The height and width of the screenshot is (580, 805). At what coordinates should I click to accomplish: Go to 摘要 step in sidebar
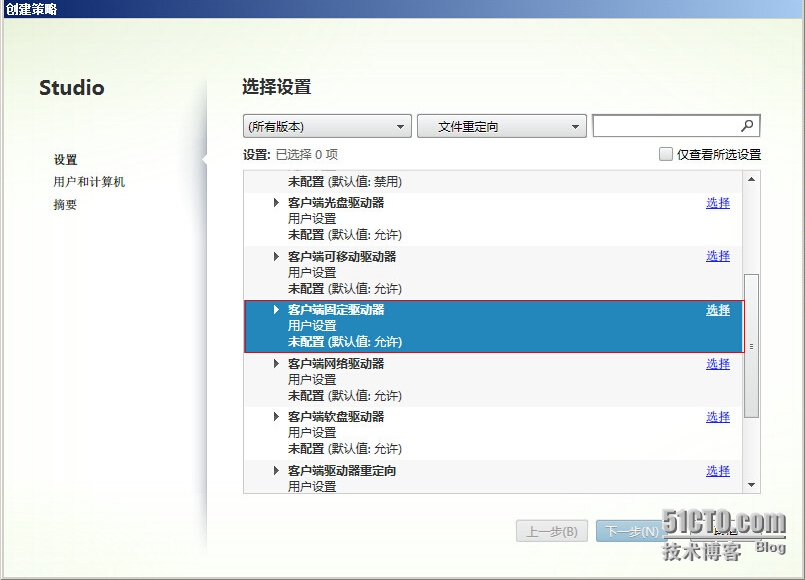tap(65, 204)
